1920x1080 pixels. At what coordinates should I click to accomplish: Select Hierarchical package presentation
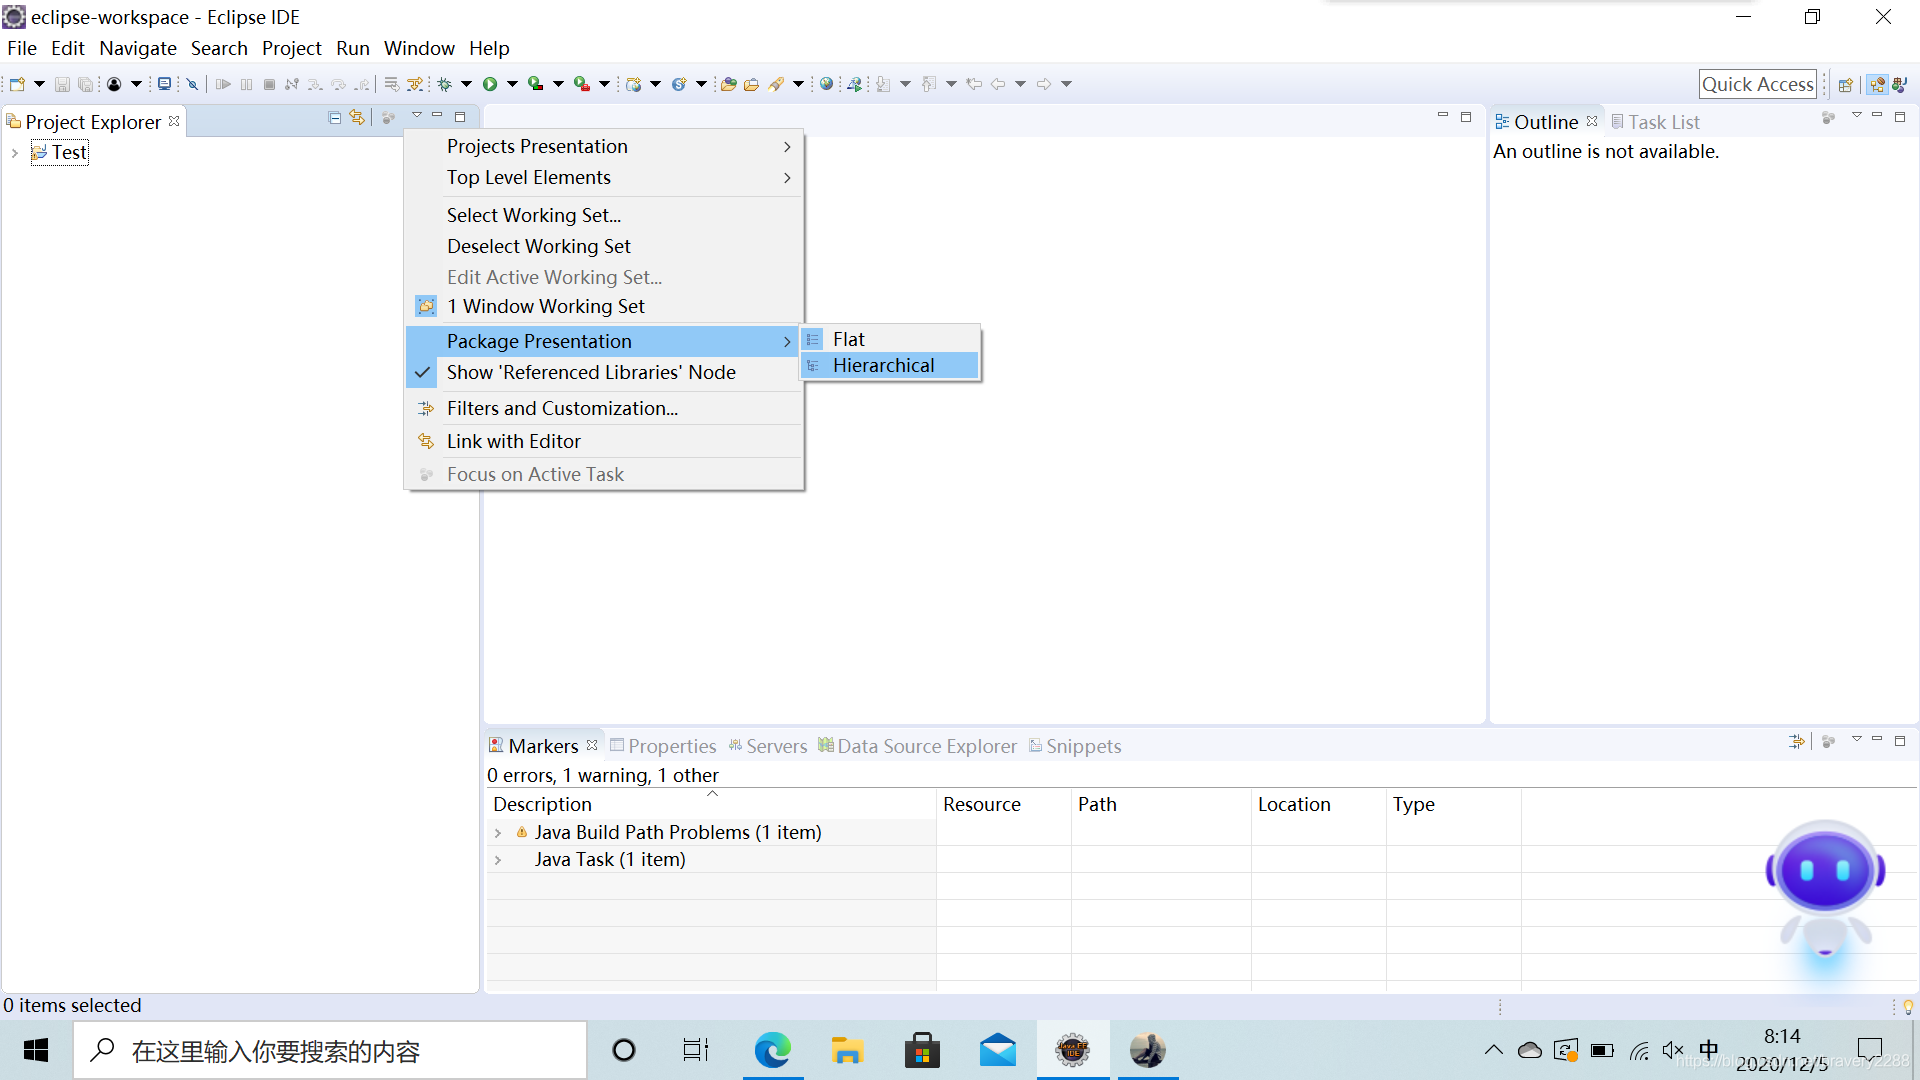(x=883, y=366)
